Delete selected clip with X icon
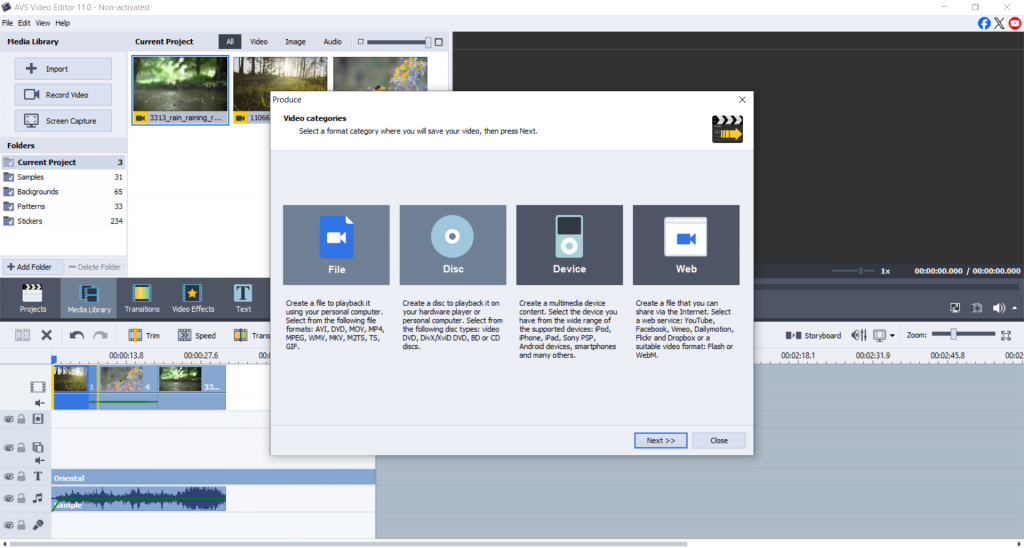Viewport: 1024px width, 548px height. [46, 335]
